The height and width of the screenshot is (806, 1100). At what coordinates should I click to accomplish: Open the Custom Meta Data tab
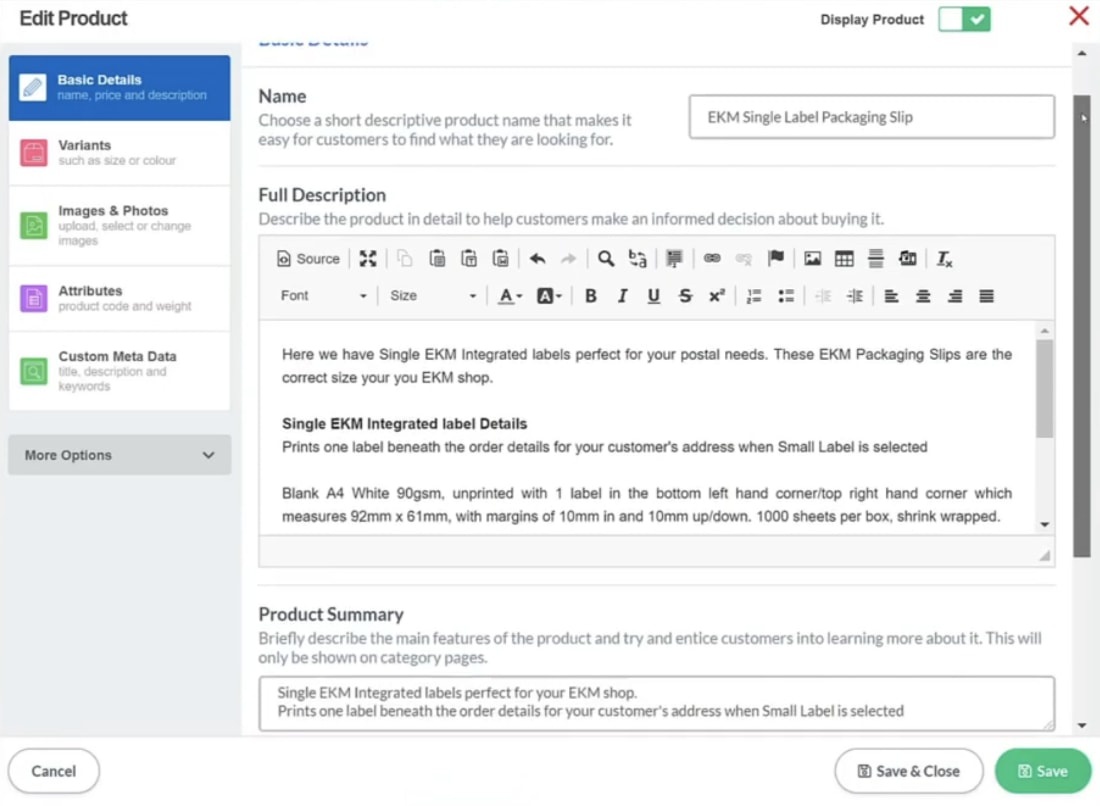[119, 370]
